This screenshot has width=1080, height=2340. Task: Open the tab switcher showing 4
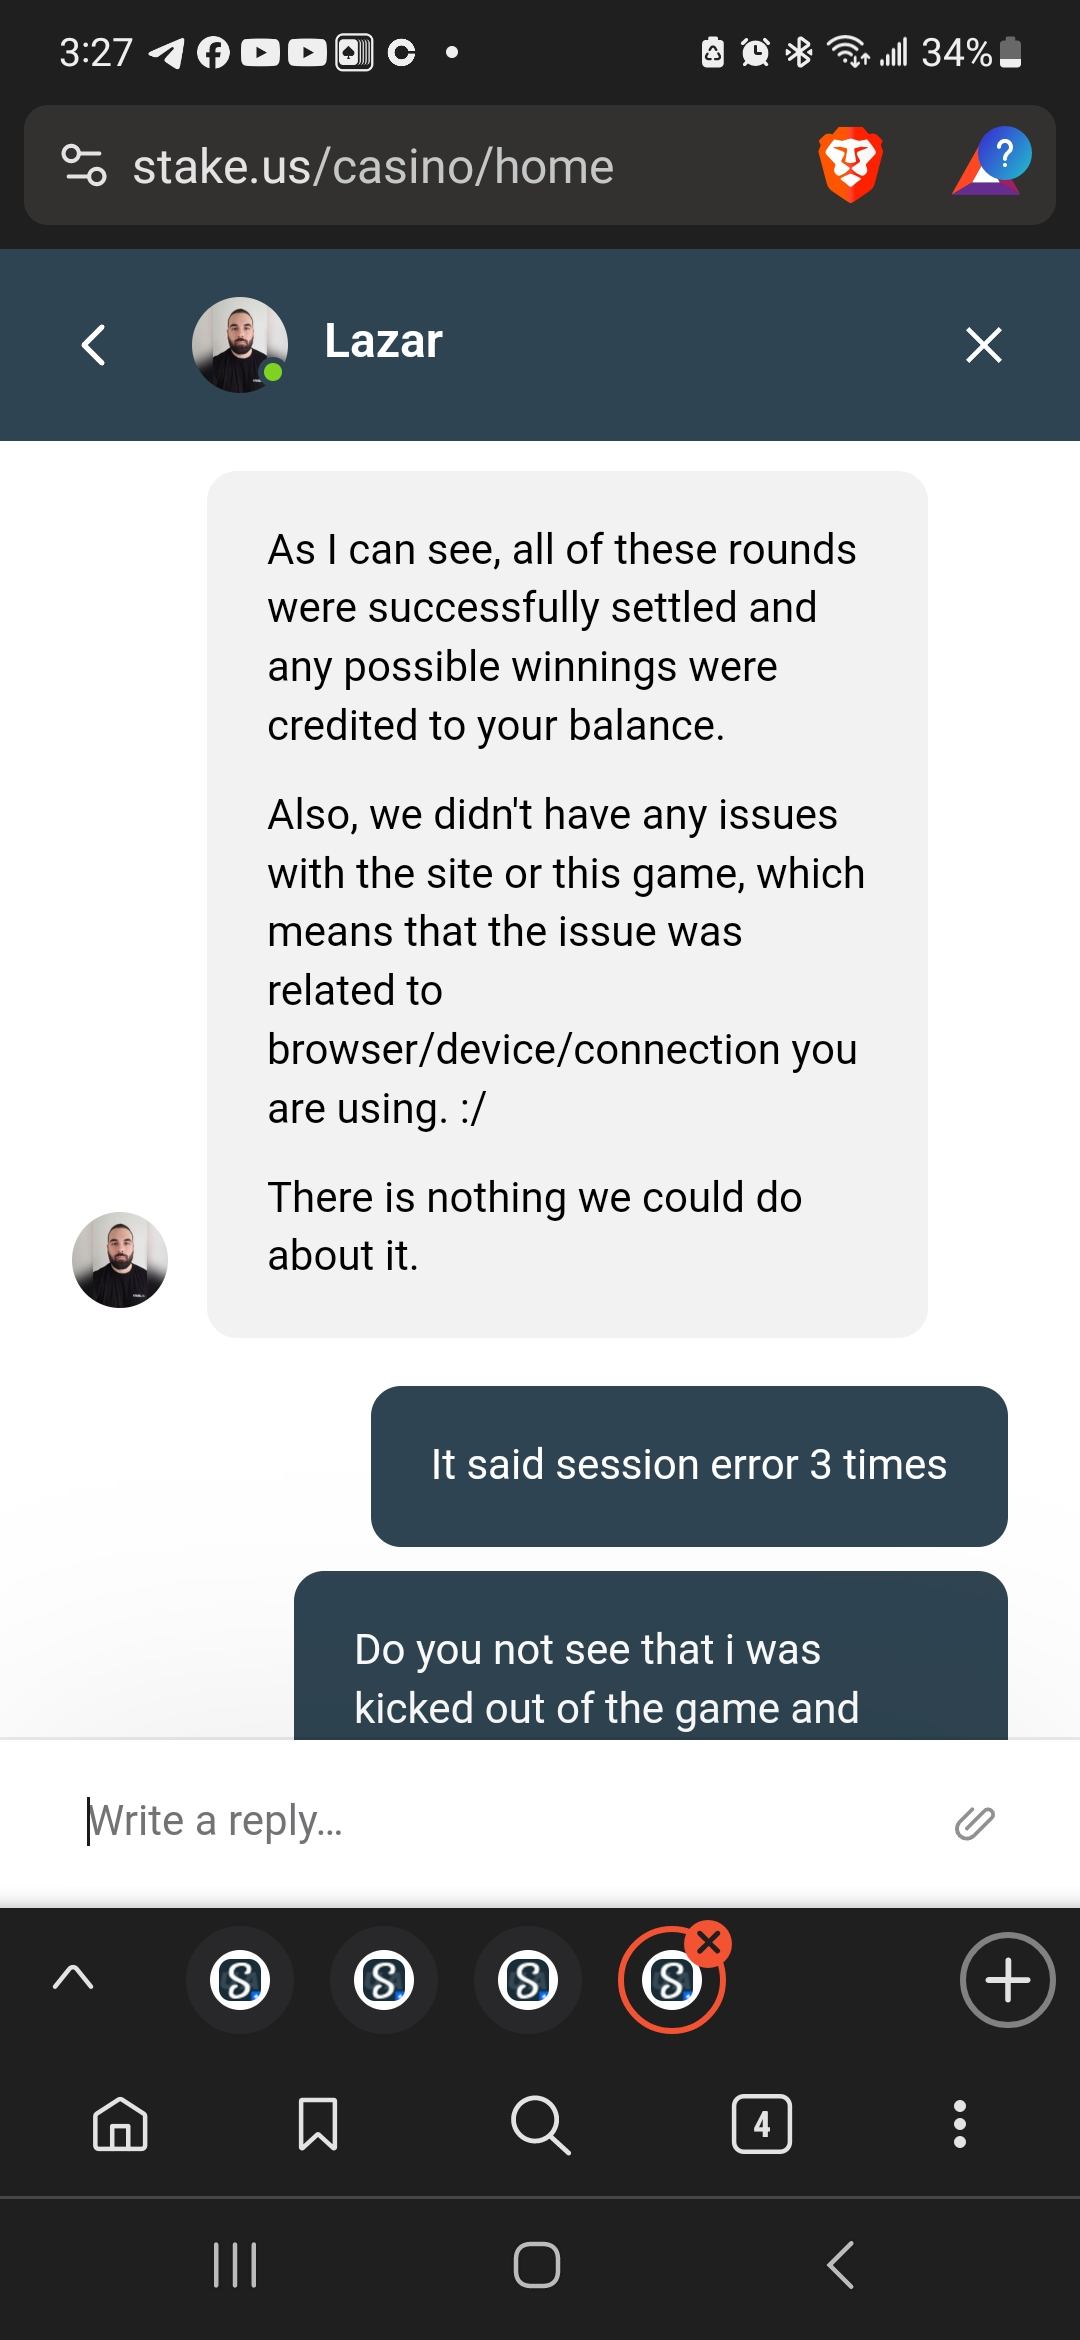762,2123
